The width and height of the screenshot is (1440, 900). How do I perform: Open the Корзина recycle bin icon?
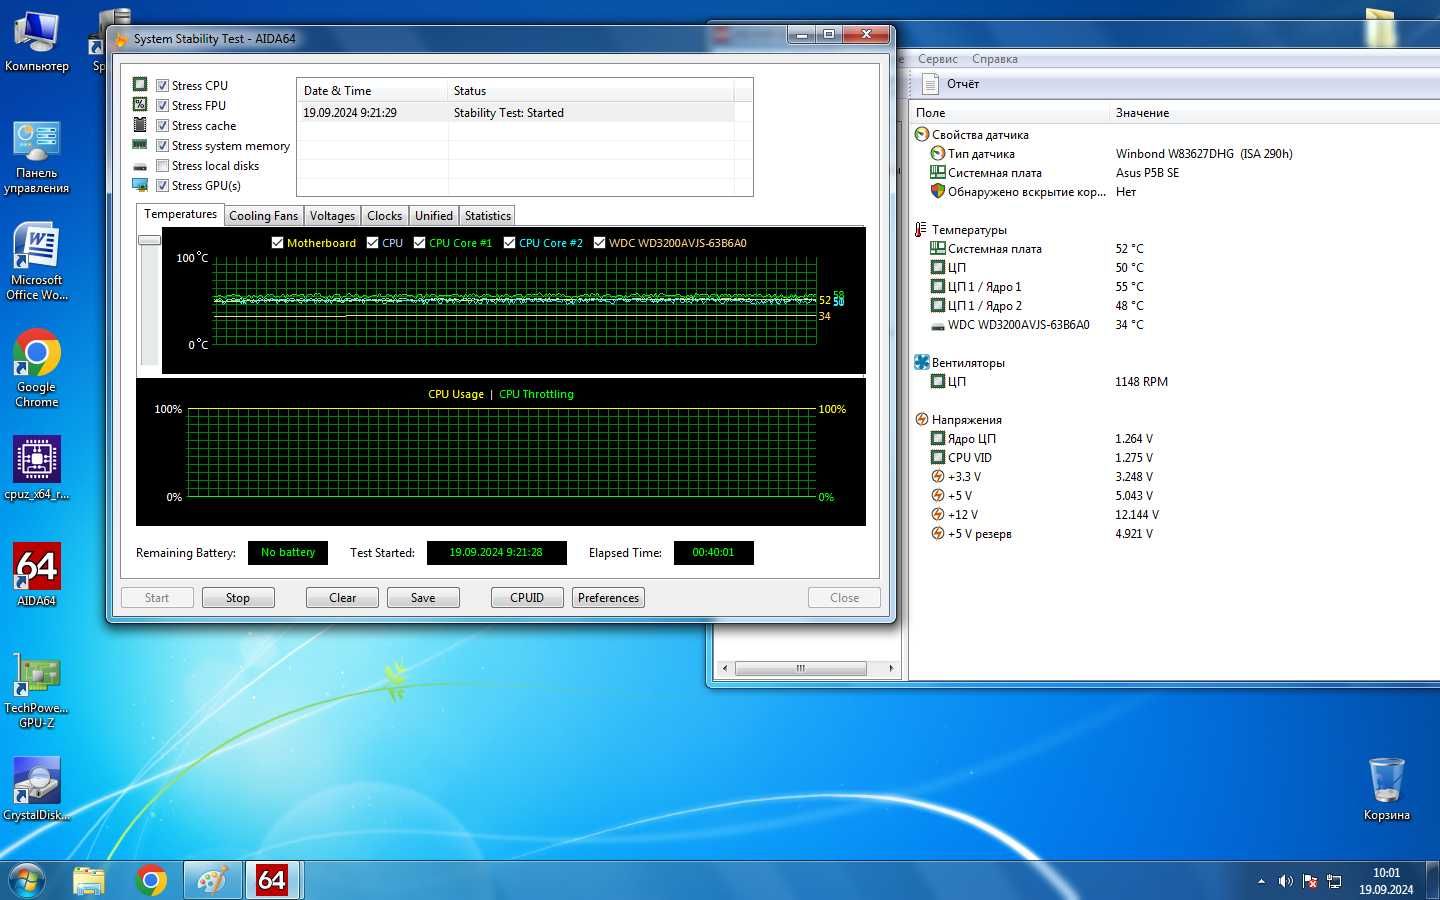click(1387, 788)
